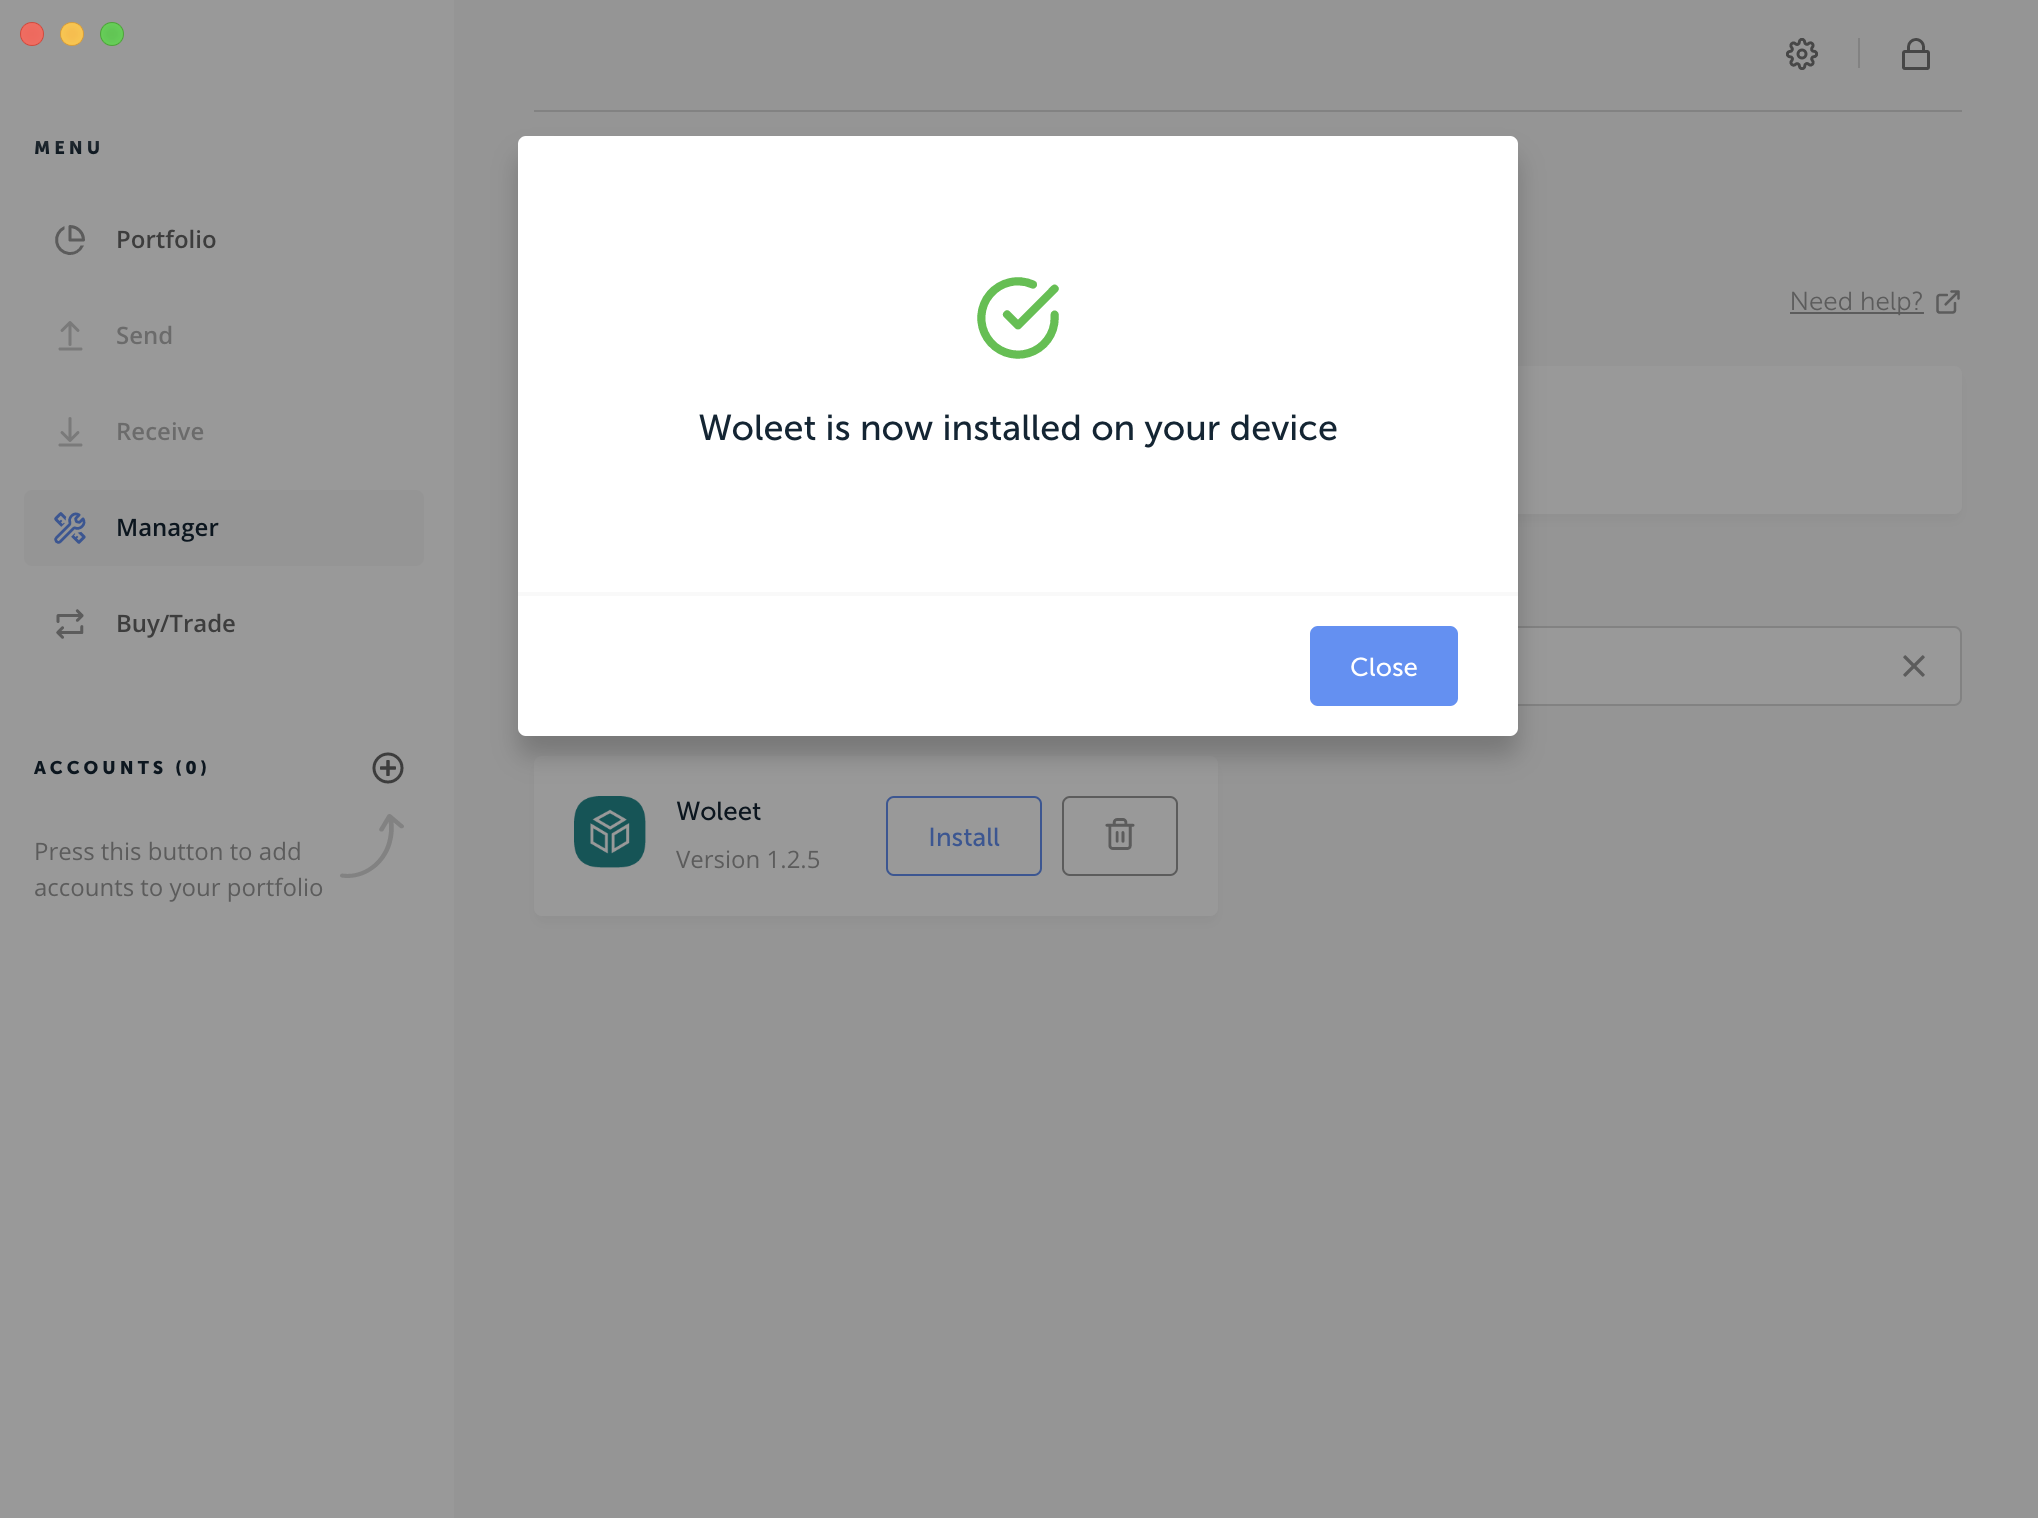Clear search with the X icon
The width and height of the screenshot is (2038, 1518).
[x=1913, y=666]
